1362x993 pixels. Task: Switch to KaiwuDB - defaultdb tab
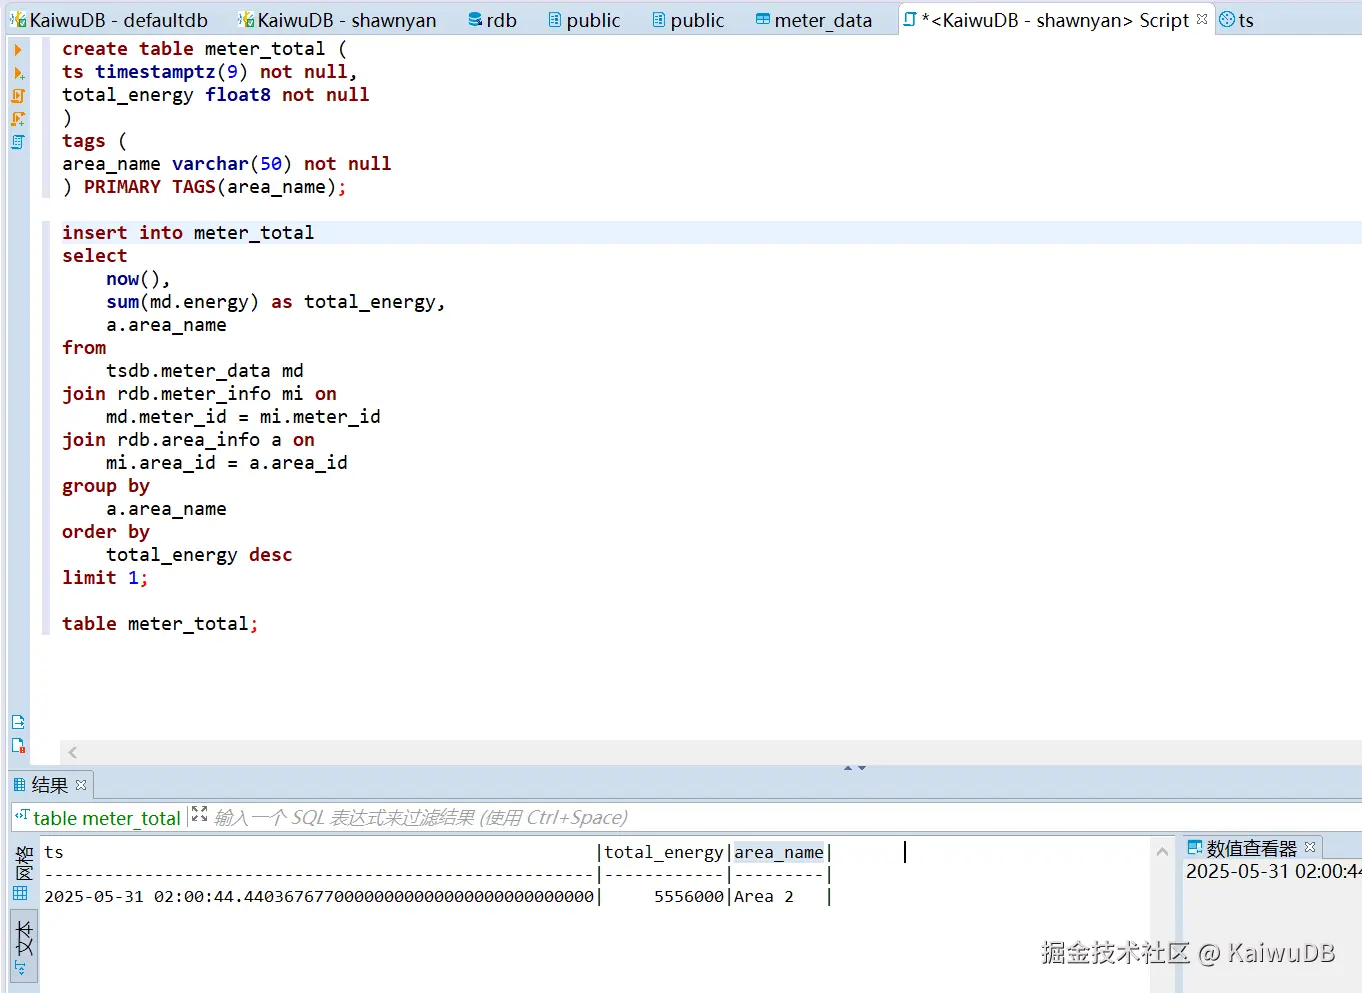110,20
